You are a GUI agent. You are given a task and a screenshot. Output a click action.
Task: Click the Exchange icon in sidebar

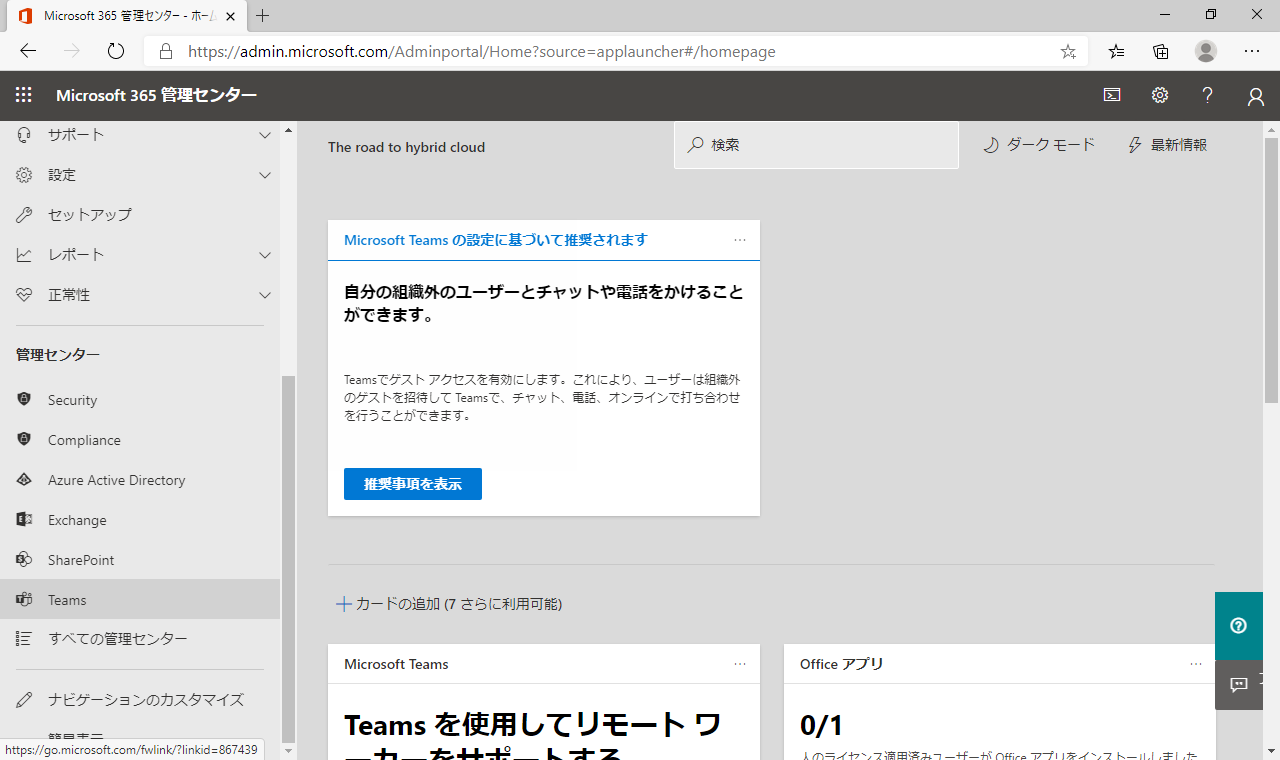click(25, 520)
